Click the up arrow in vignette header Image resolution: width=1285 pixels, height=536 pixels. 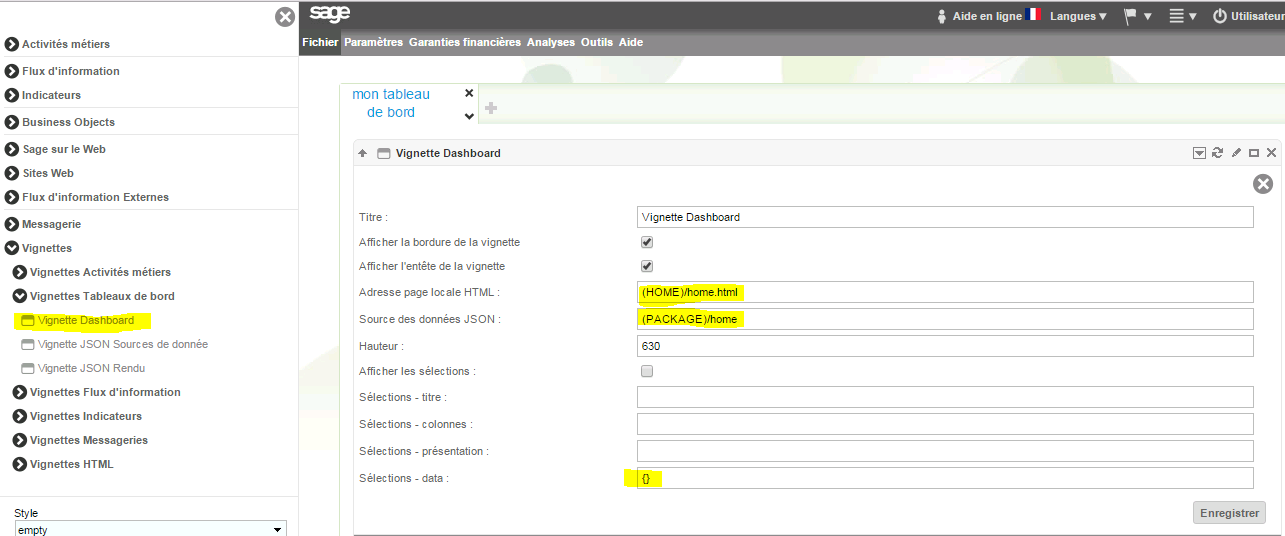click(x=363, y=153)
